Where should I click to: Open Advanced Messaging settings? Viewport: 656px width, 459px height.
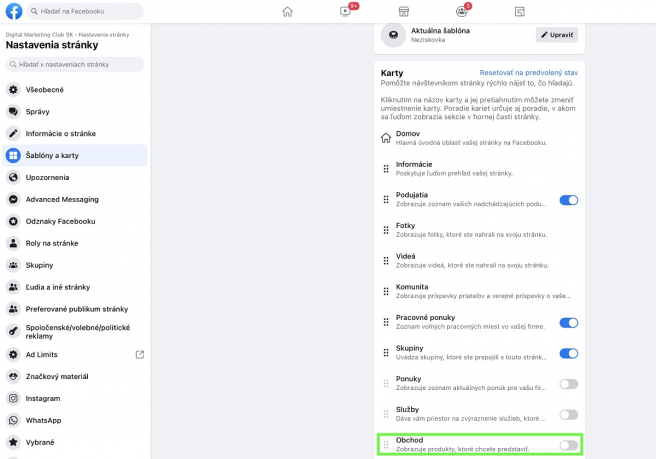tap(75, 199)
